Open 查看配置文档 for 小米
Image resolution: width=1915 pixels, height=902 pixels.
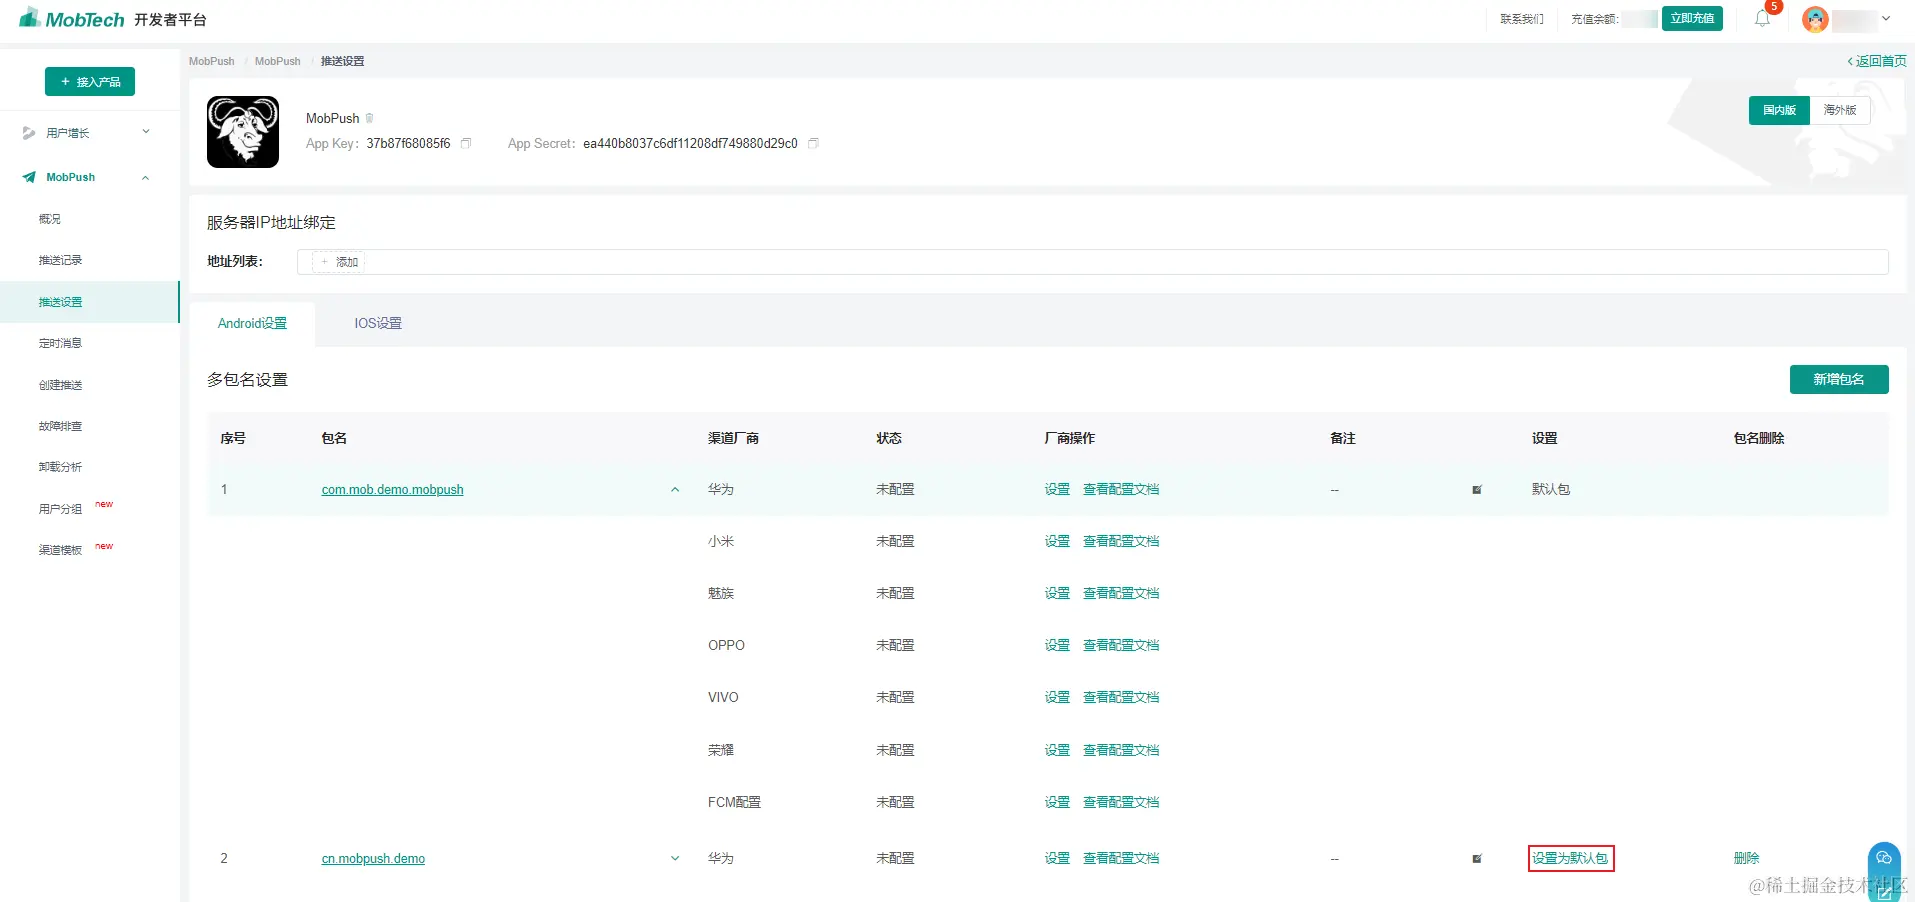tap(1121, 541)
